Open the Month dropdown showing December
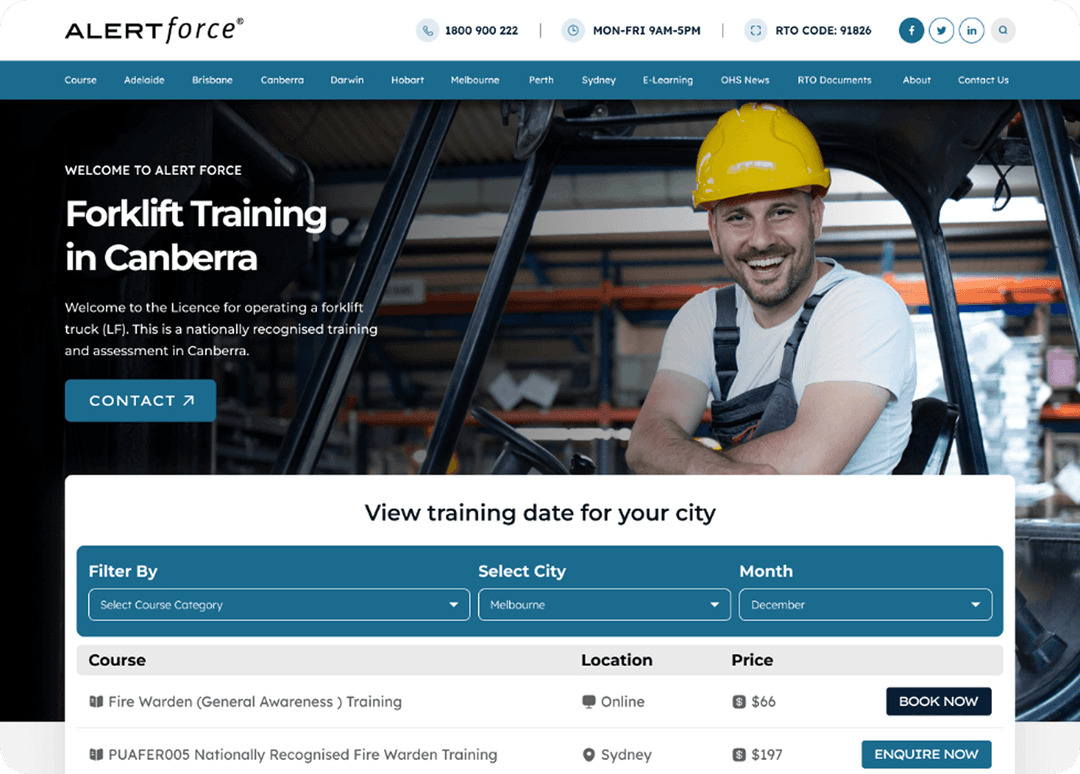 [865, 605]
